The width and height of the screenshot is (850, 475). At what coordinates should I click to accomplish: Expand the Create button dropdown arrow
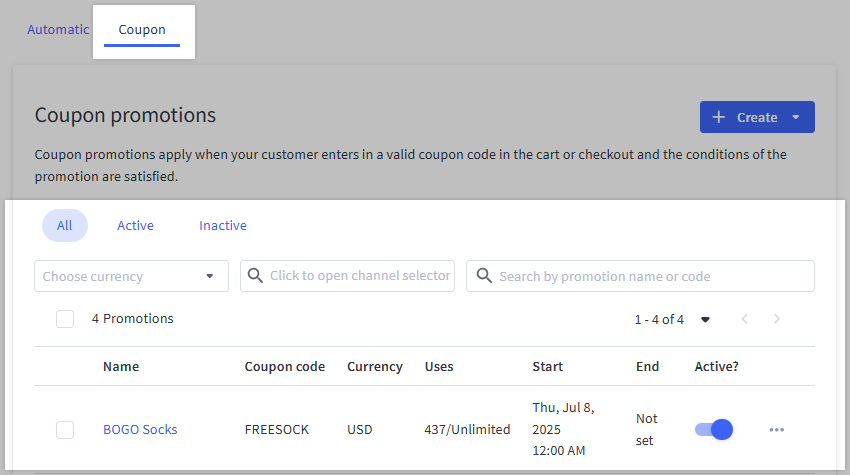796,117
